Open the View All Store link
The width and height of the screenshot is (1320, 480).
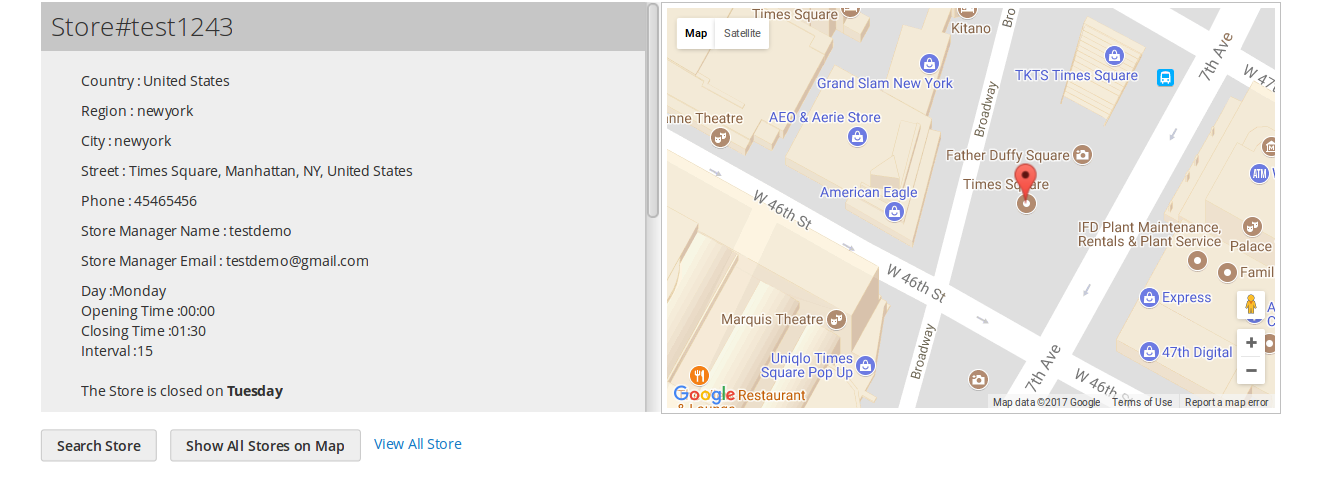[x=418, y=444]
